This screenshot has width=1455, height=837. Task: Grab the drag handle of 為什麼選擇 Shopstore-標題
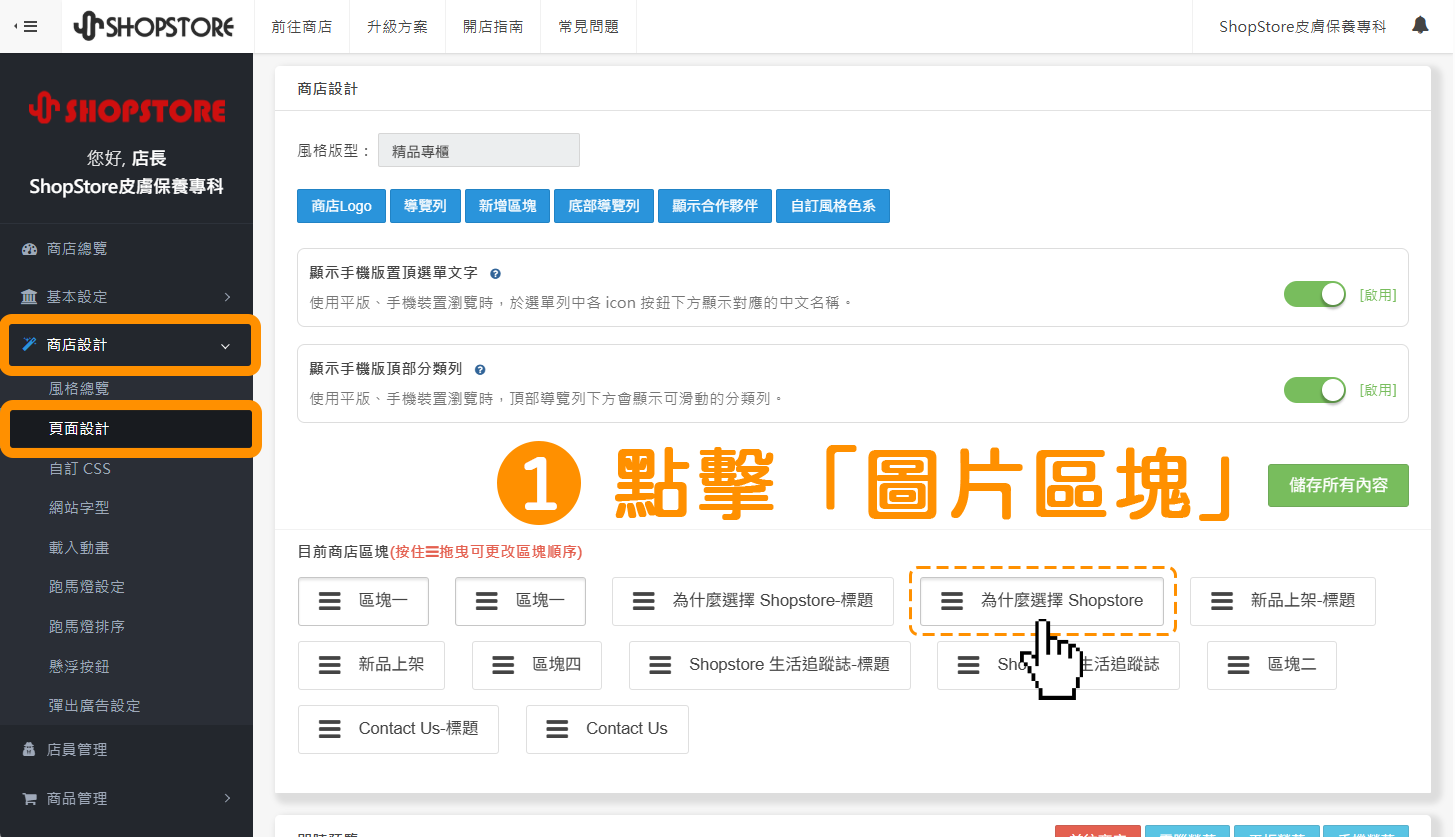[643, 601]
